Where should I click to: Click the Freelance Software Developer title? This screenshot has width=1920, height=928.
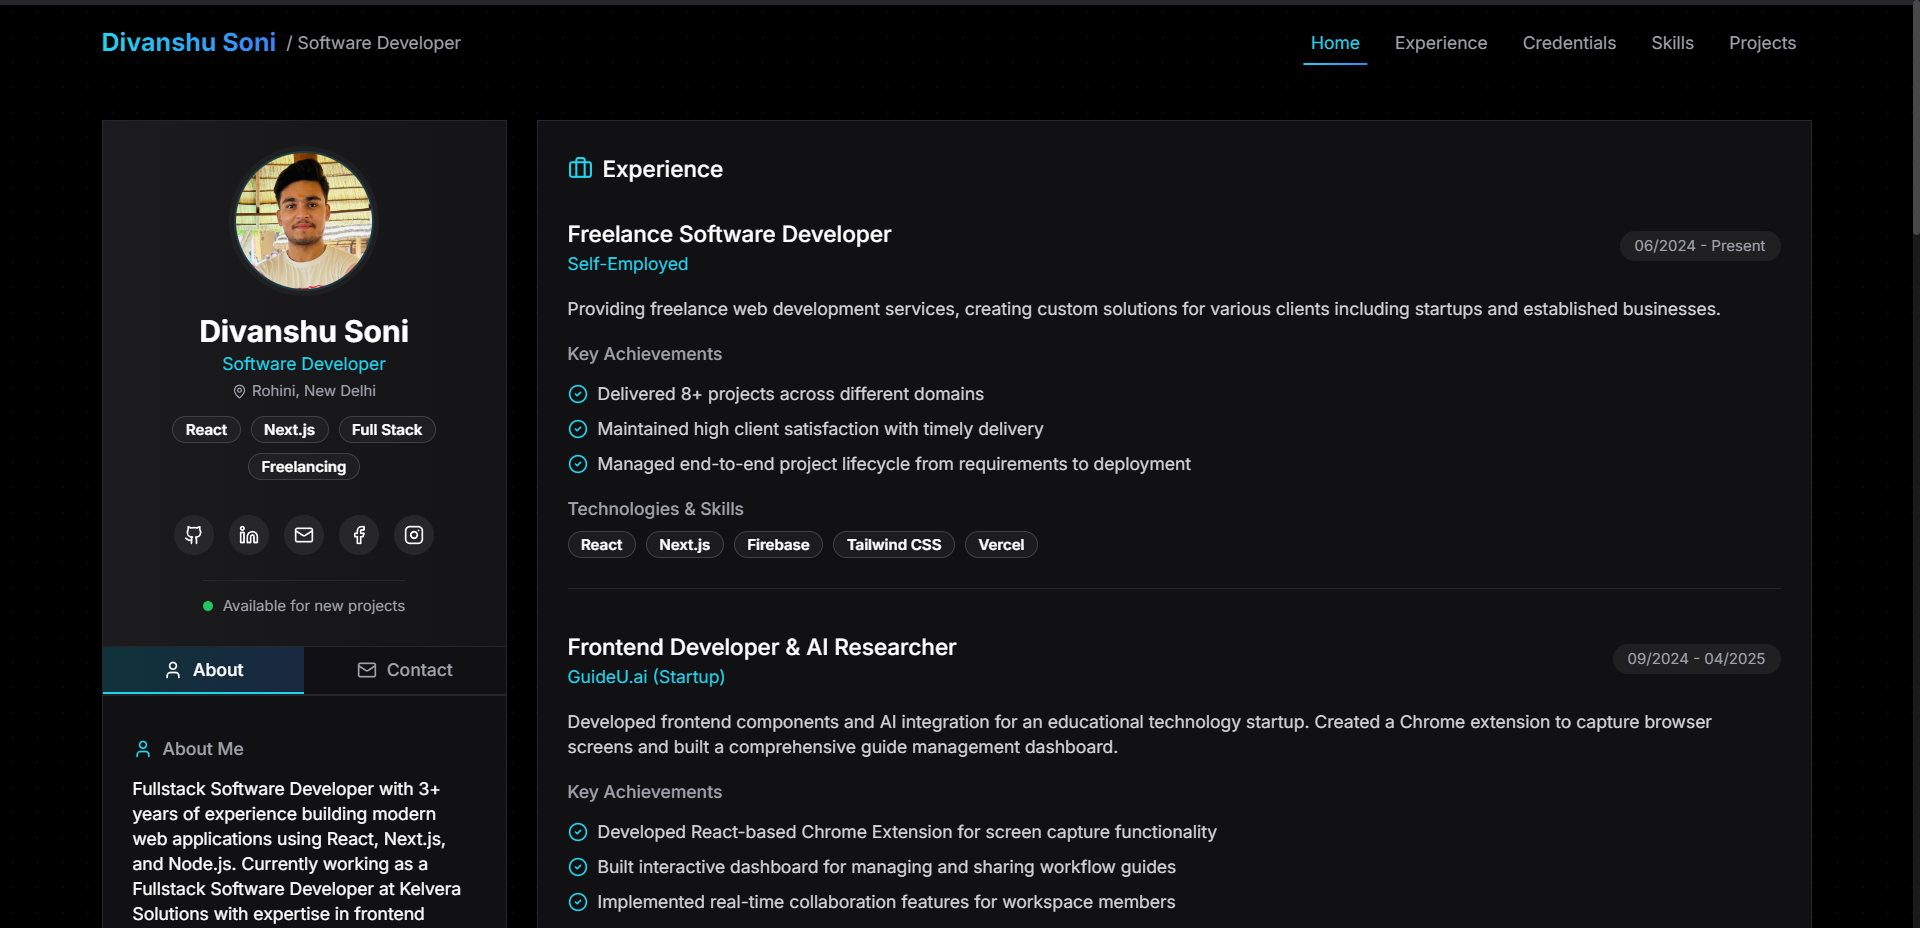[729, 234]
